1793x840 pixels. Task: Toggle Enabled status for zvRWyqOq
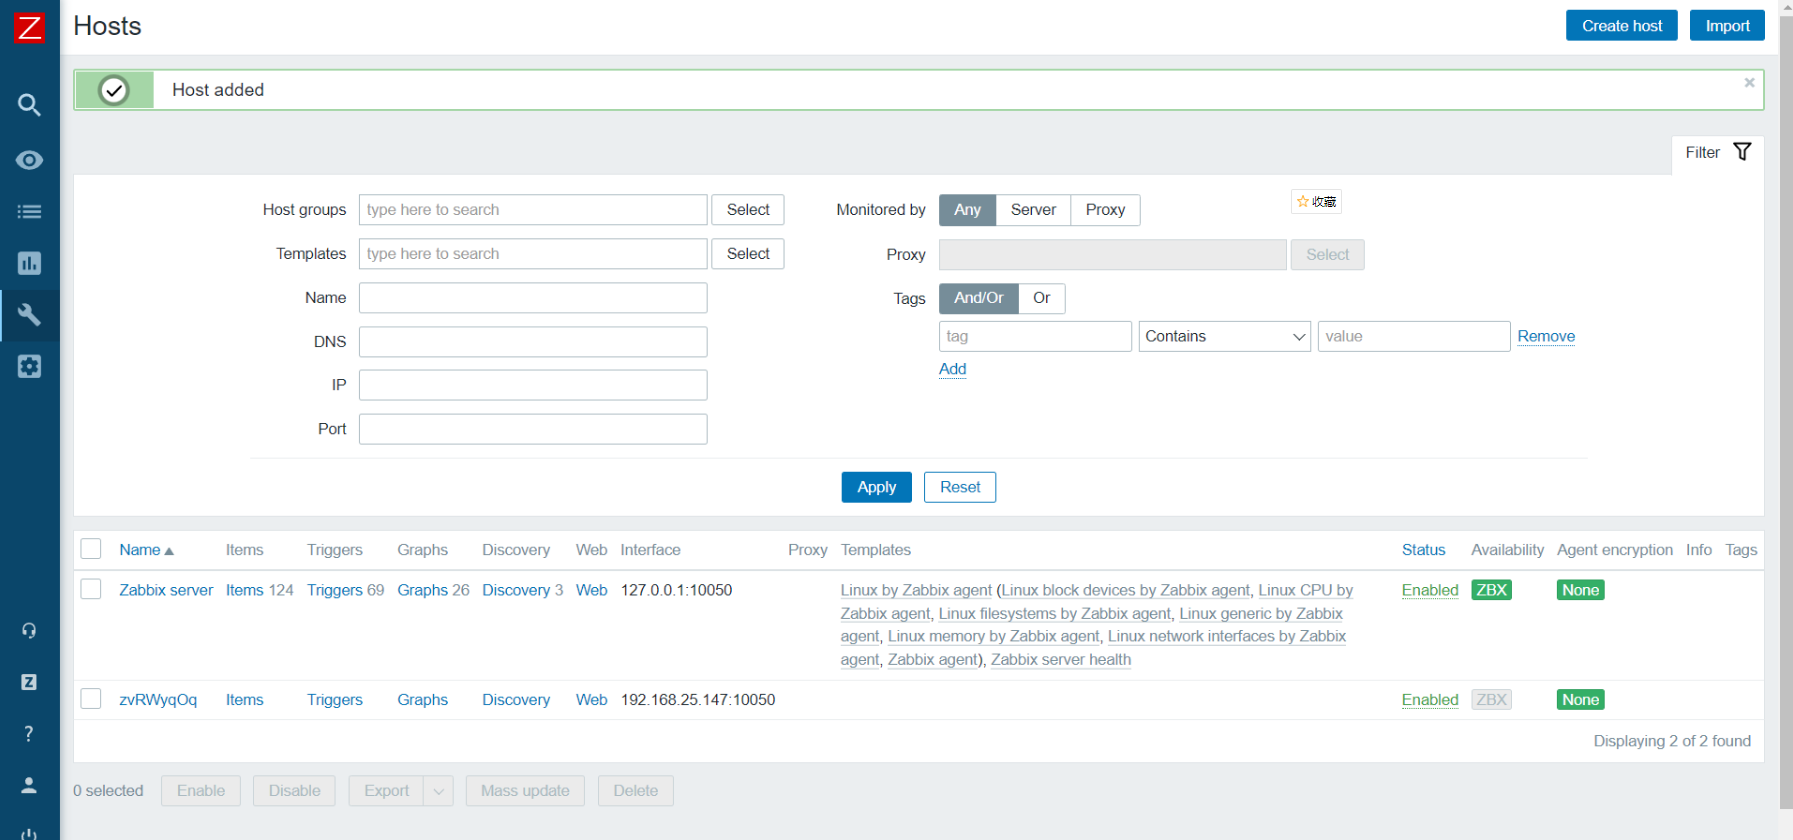(x=1430, y=700)
